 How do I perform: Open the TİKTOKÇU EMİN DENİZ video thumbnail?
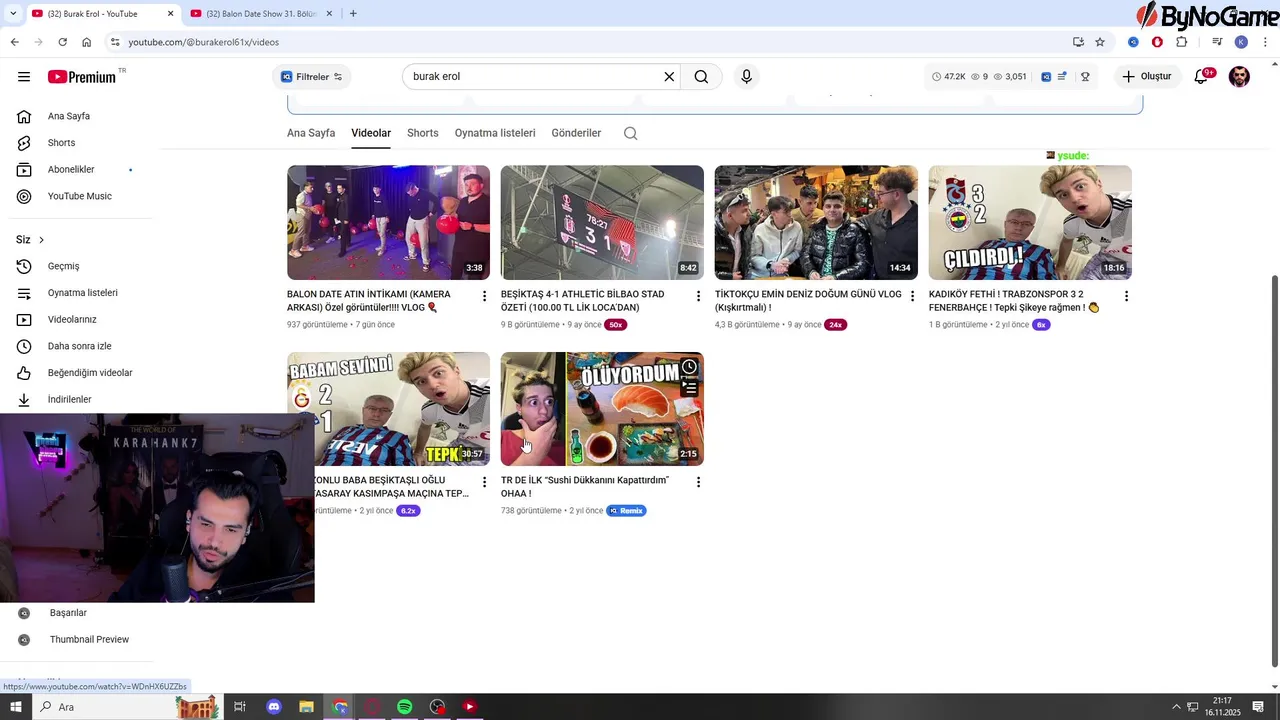(x=816, y=222)
